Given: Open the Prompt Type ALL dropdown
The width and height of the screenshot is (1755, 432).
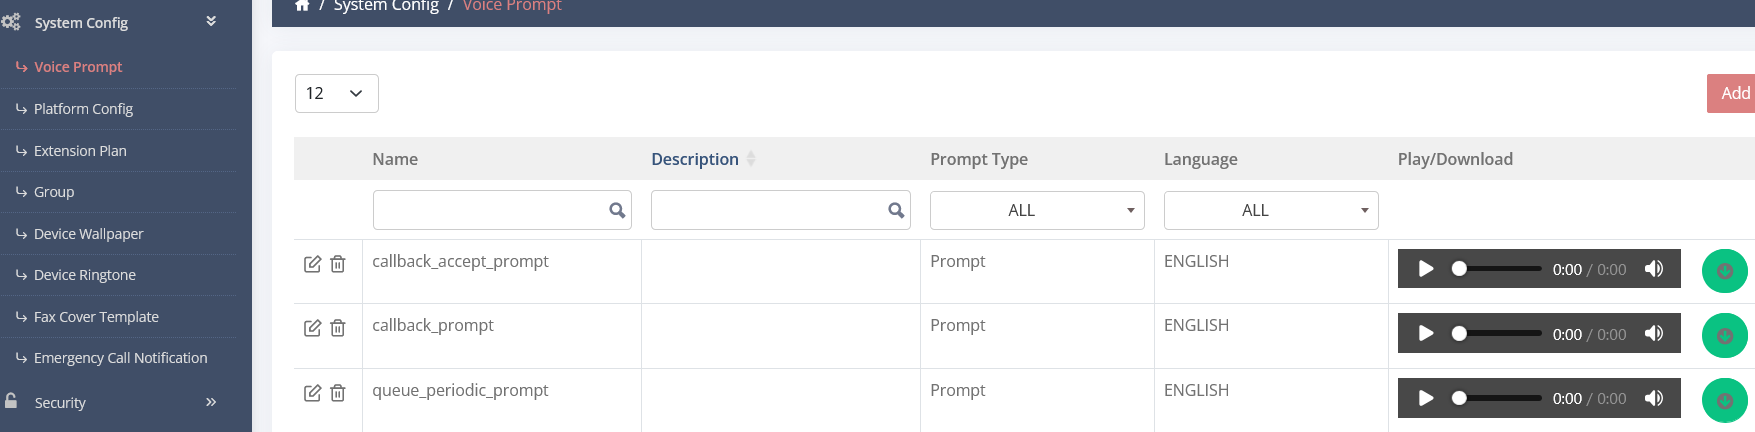Looking at the screenshot, I should pyautogui.click(x=1037, y=210).
